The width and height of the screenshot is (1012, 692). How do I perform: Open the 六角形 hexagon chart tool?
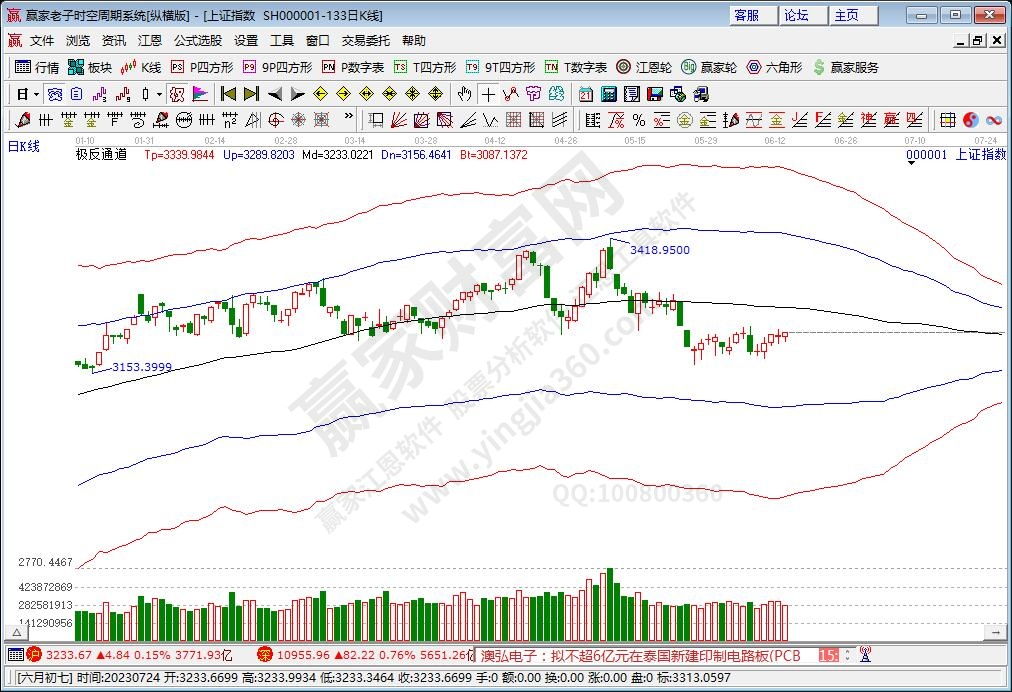775,67
